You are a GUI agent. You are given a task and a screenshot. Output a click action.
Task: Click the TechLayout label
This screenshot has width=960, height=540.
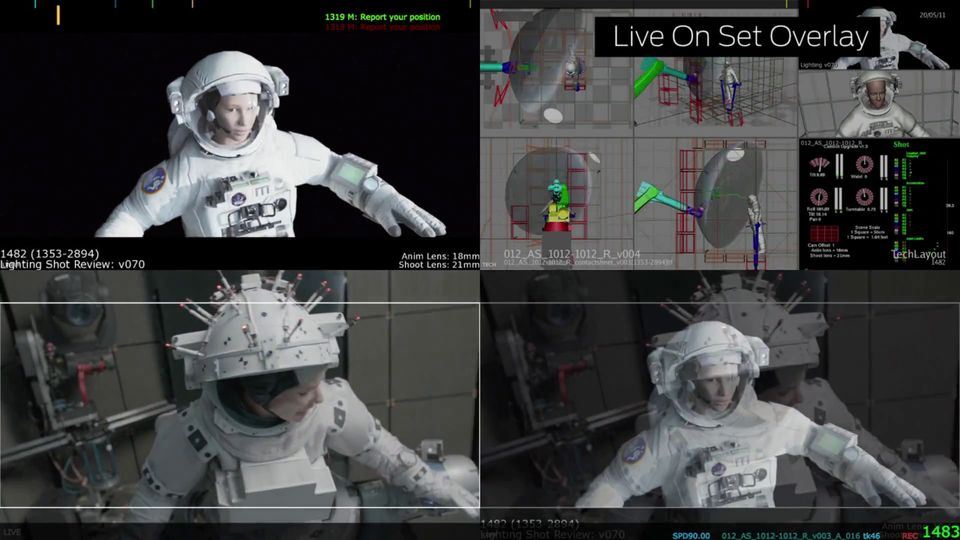pos(917,255)
